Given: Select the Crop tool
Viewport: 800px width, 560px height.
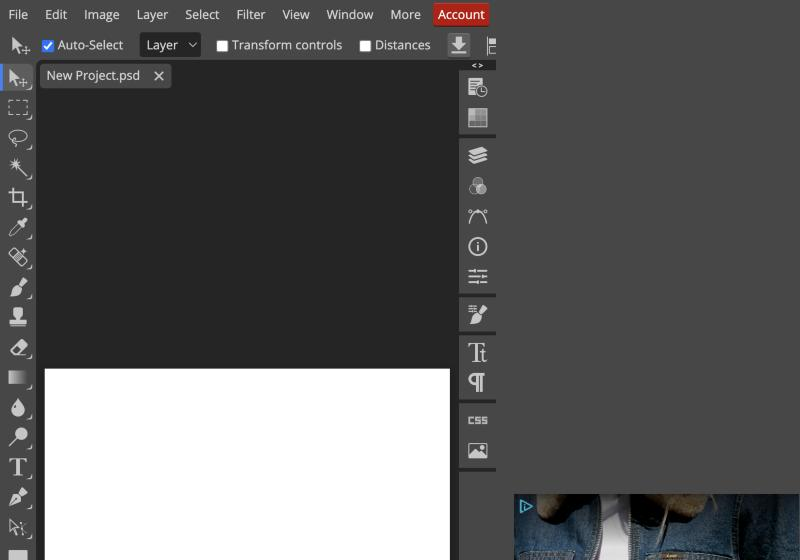Looking at the screenshot, I should pyautogui.click(x=18, y=197).
